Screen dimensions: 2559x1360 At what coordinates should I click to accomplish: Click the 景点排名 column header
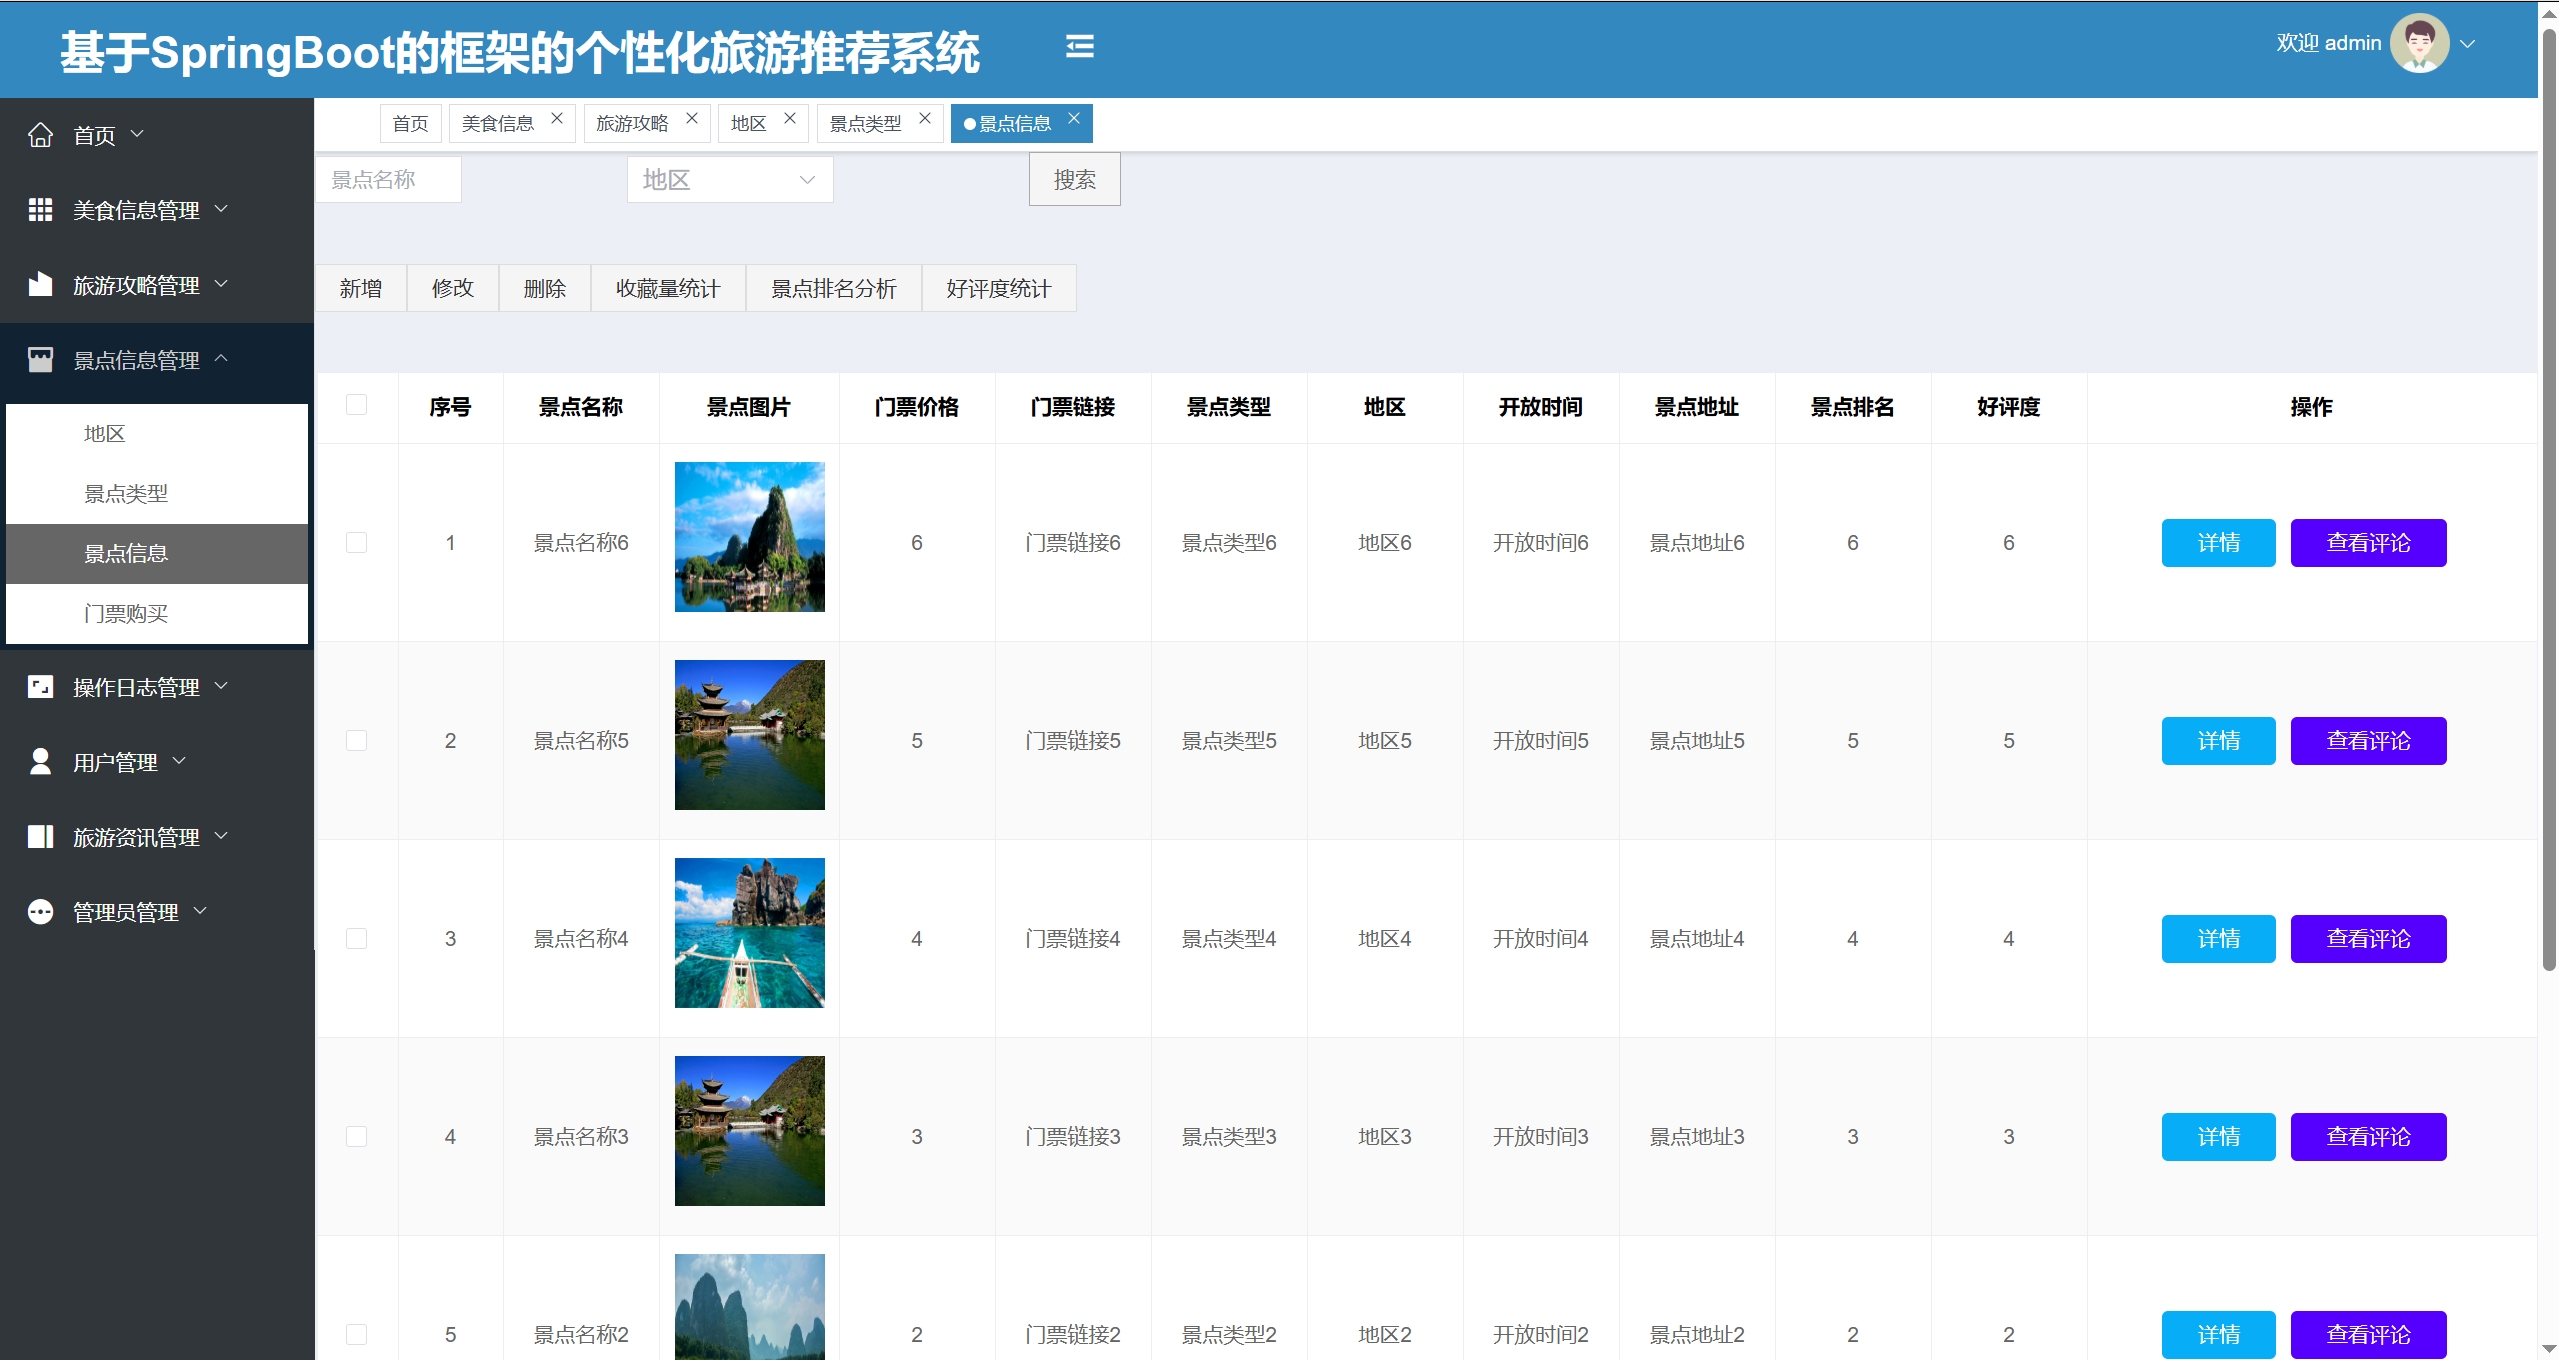click(x=1853, y=407)
